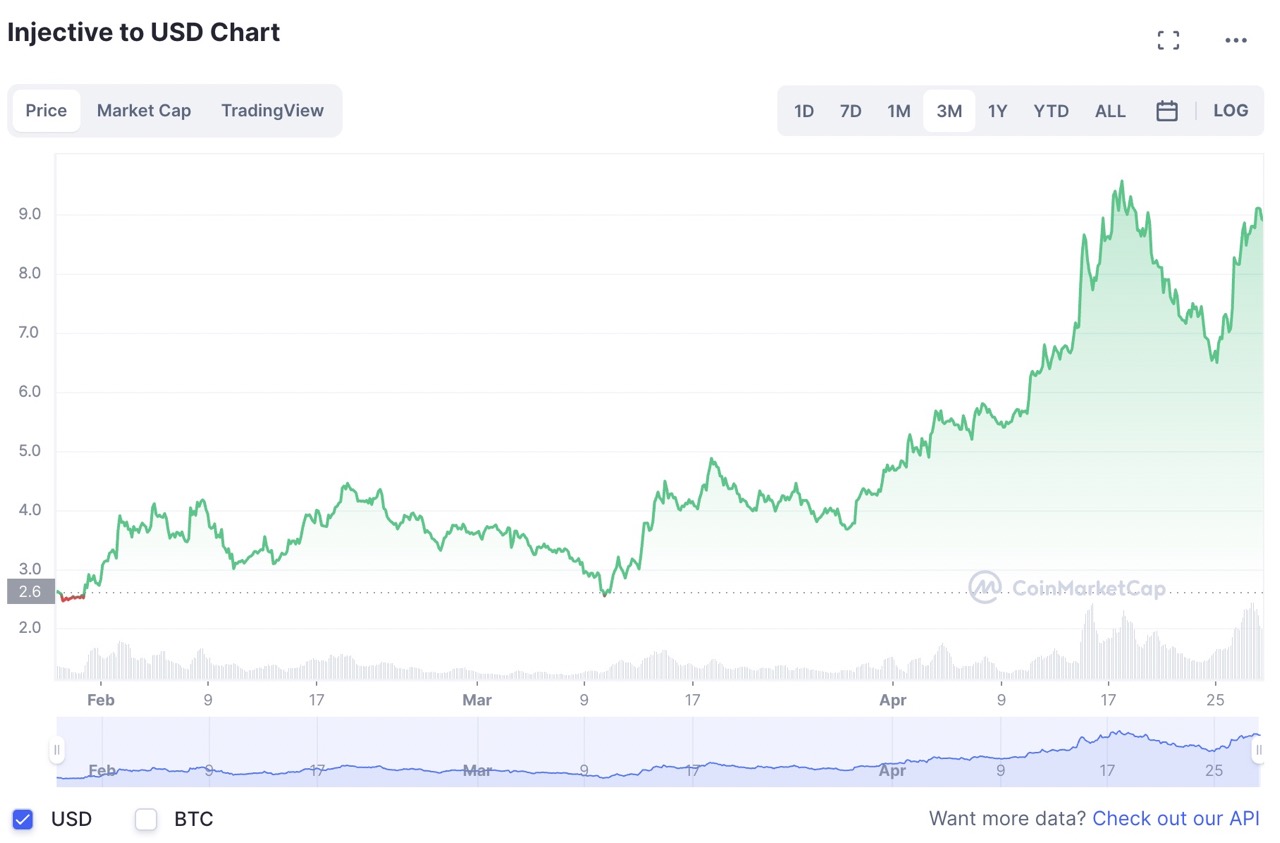
Task: Select the Price tab
Action: 46,111
